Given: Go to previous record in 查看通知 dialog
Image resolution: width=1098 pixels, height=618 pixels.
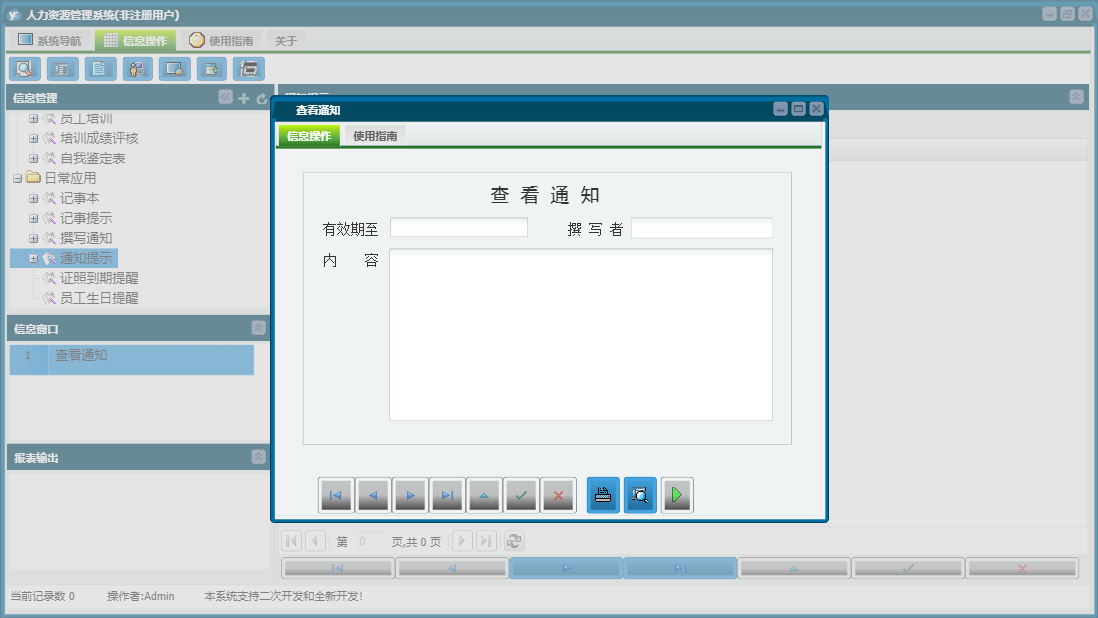Looking at the screenshot, I should 373,496.
